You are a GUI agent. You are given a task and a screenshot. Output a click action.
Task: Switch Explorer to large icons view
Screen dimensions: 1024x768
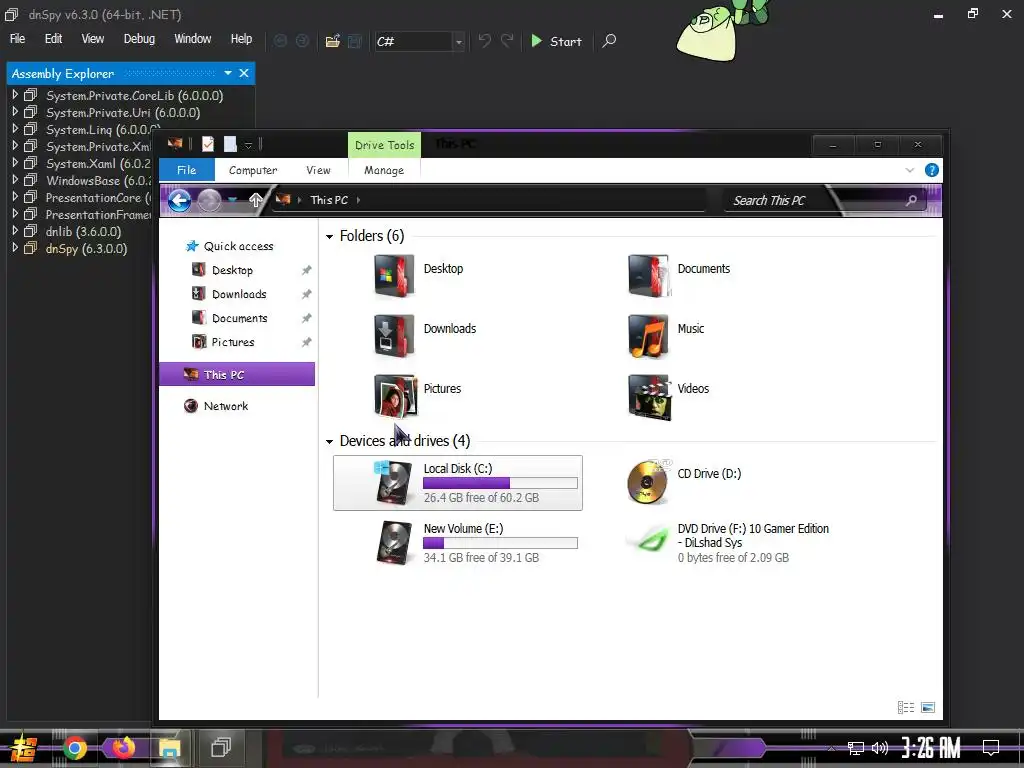928,707
